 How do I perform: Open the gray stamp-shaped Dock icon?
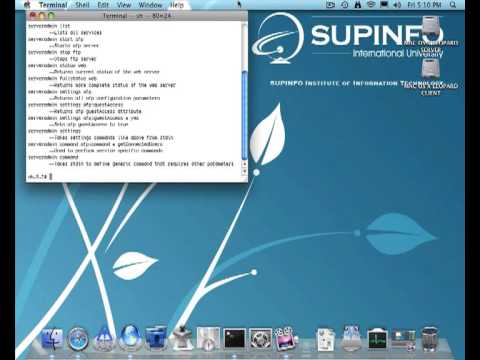coord(182,338)
